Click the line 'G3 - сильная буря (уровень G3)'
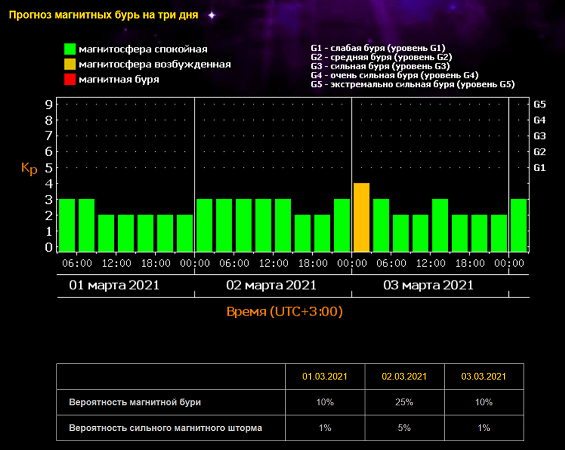 click(380, 66)
